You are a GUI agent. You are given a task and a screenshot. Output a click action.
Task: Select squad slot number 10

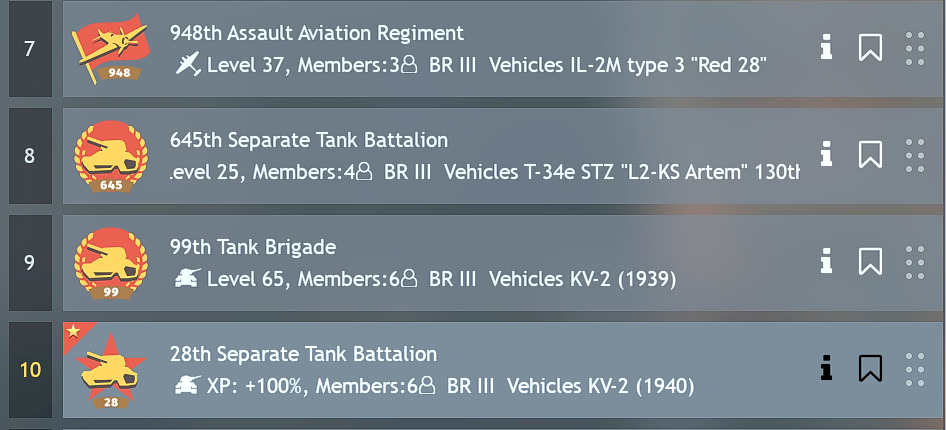(x=30, y=370)
